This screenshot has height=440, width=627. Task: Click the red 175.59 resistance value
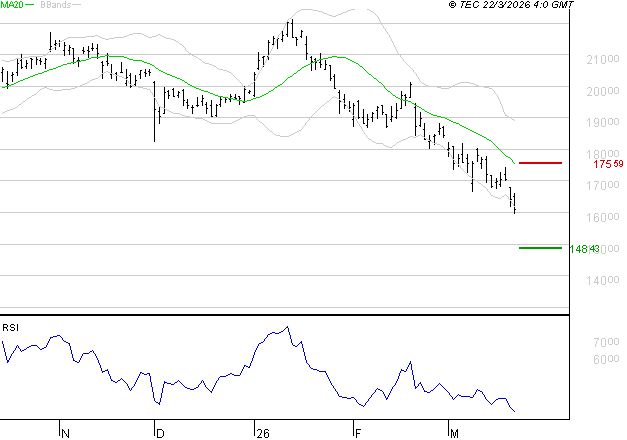coord(608,164)
